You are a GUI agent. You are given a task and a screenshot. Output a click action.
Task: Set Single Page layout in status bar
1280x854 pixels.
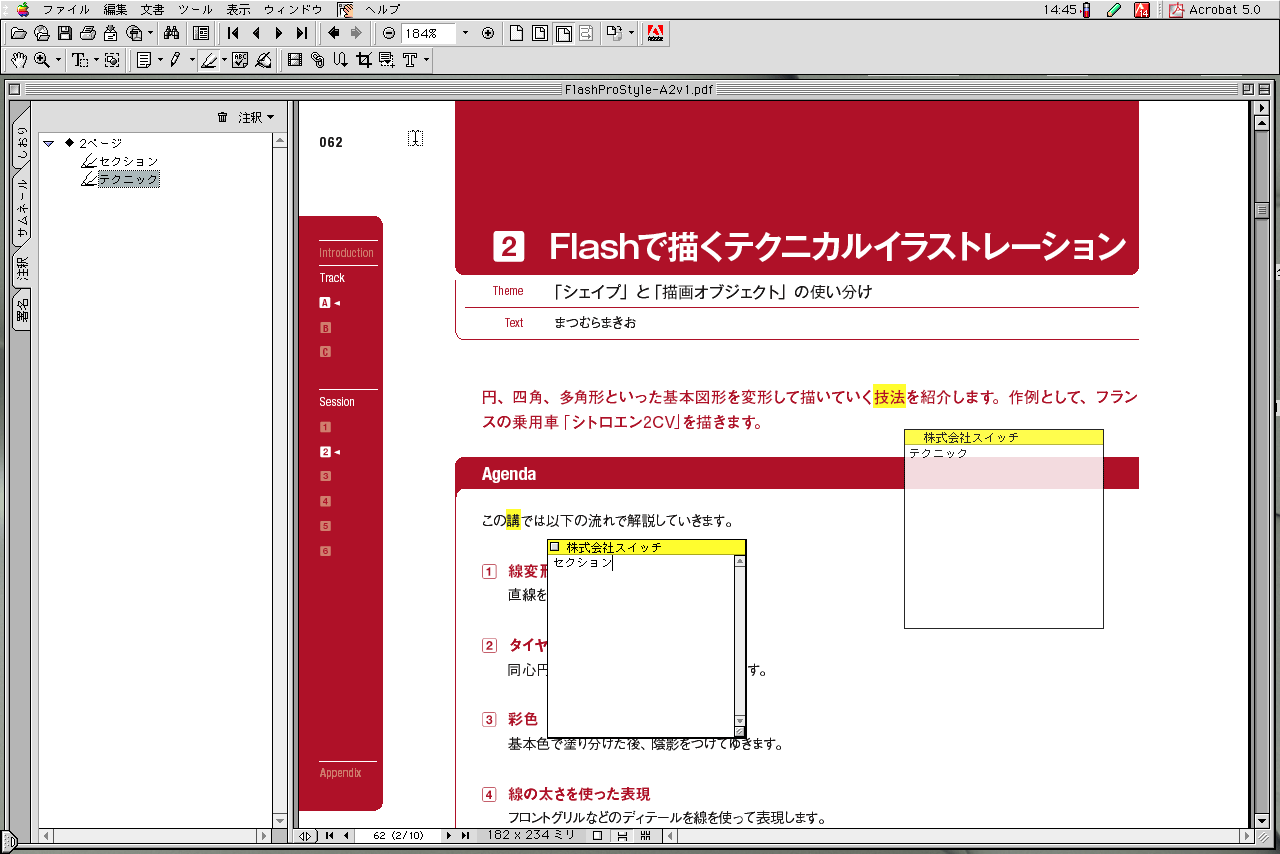597,835
